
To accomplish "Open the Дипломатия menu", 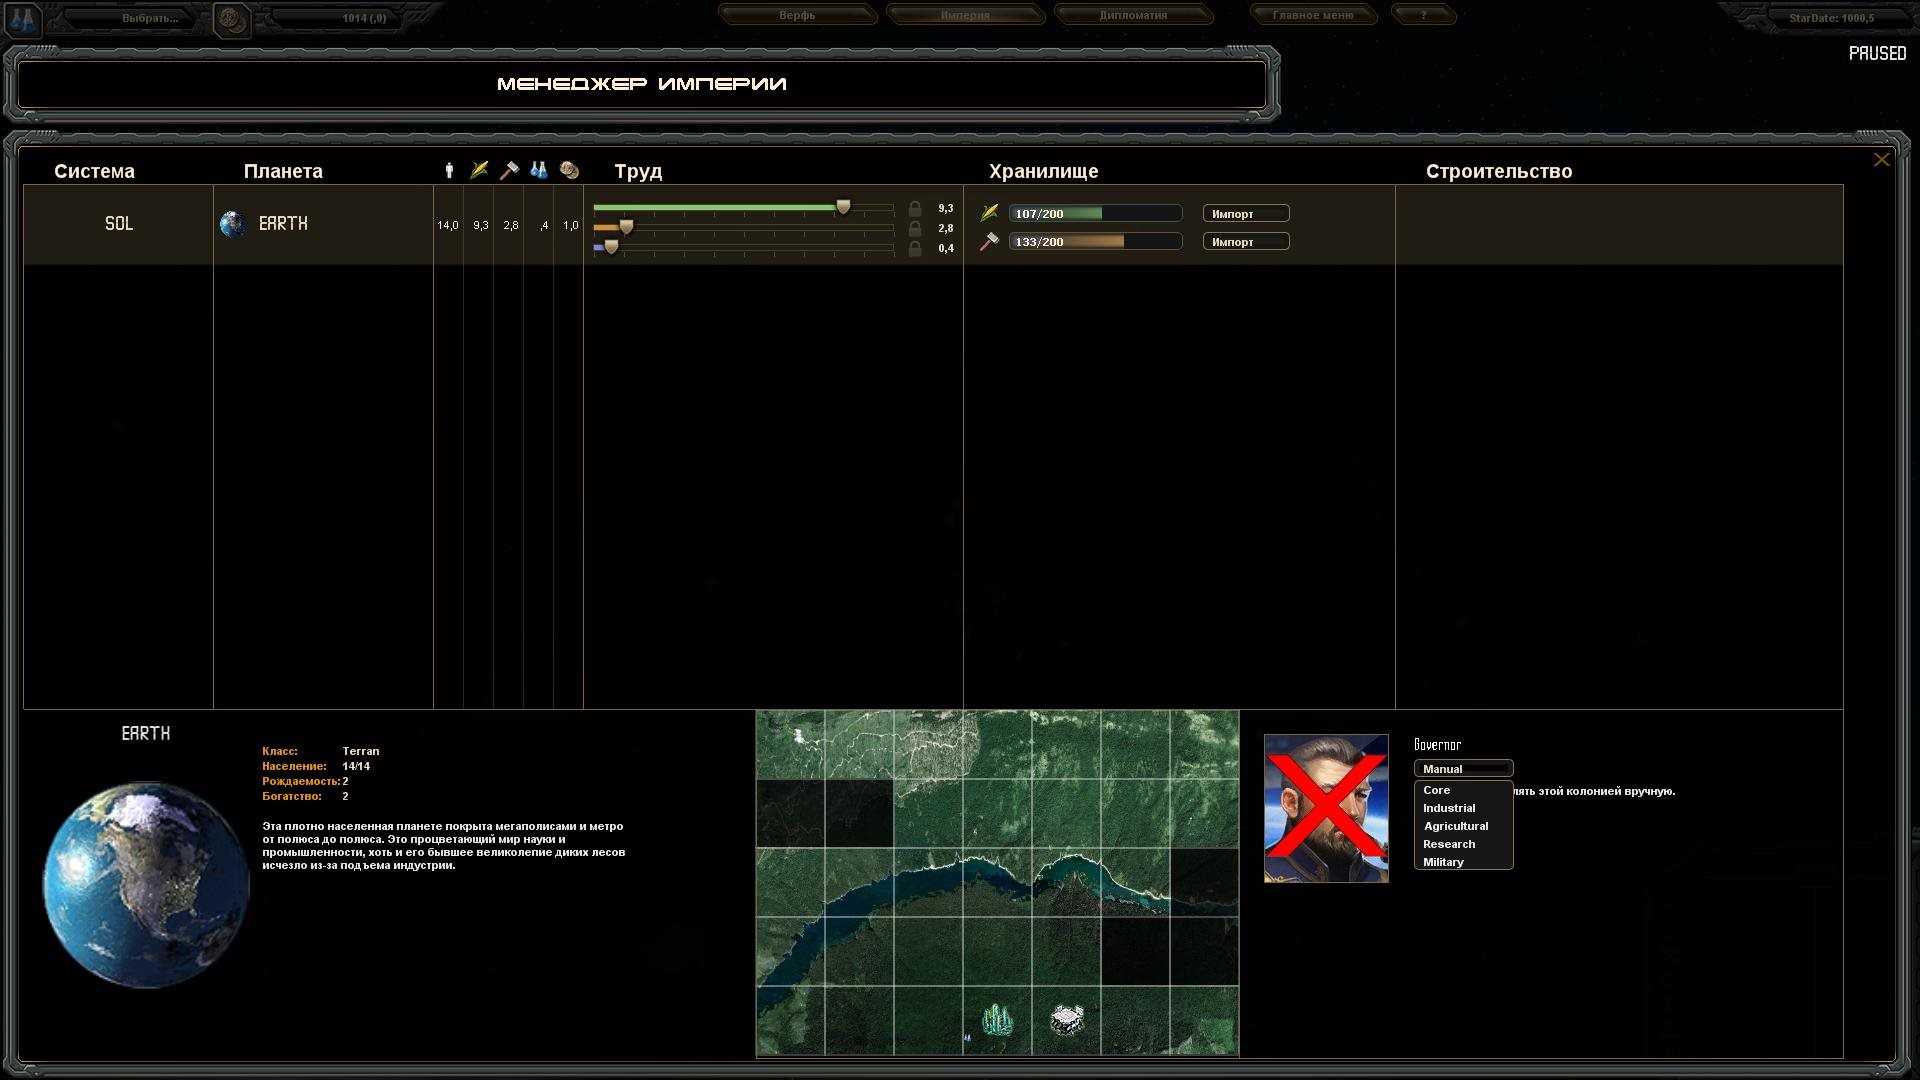I will point(1133,15).
